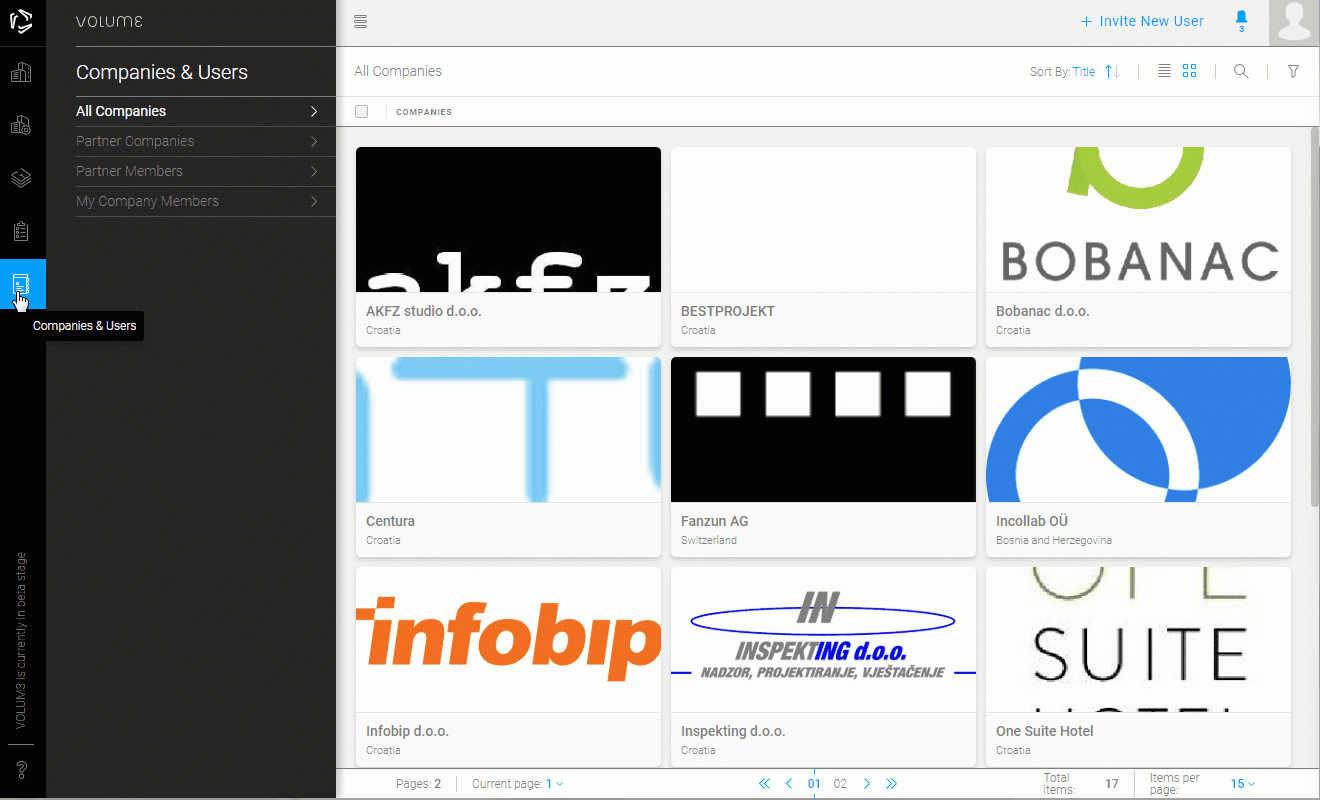Click the BESTPROJEKT company name
This screenshot has width=1320, height=800.
point(728,311)
